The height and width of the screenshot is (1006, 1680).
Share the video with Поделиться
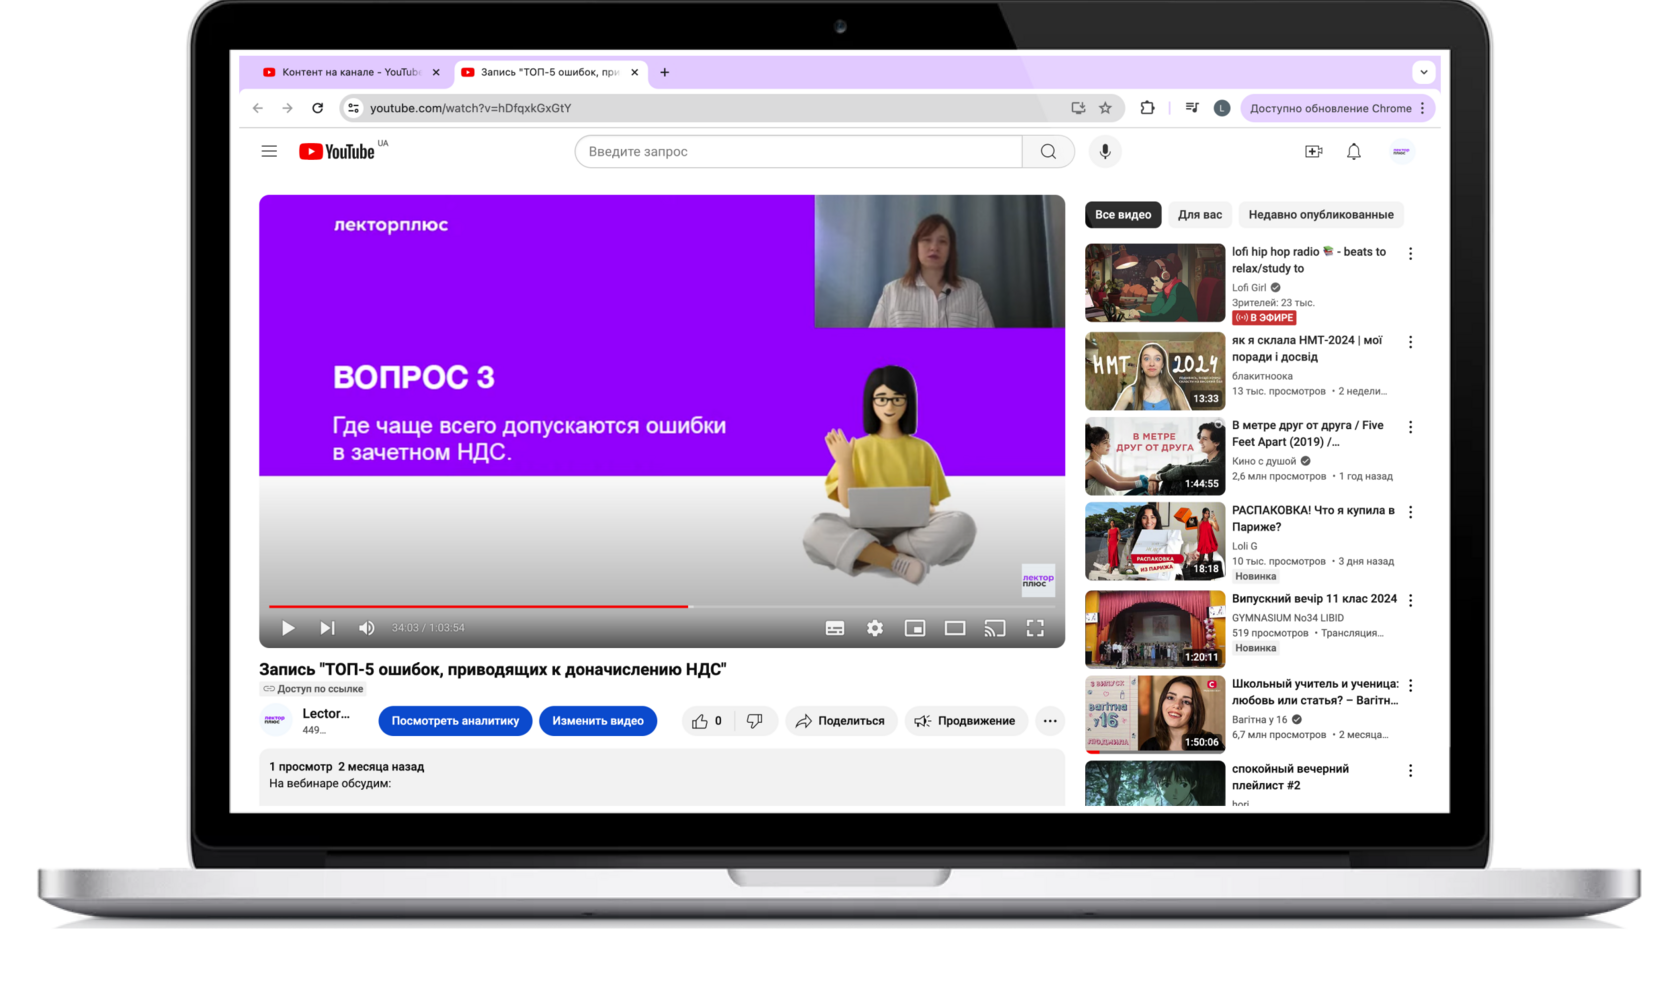841,721
